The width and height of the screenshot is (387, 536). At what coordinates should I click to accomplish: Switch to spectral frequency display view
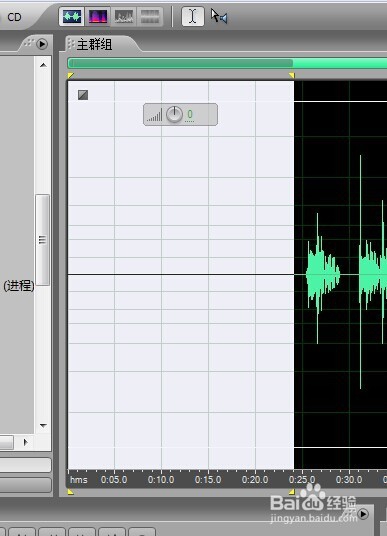(x=97, y=16)
